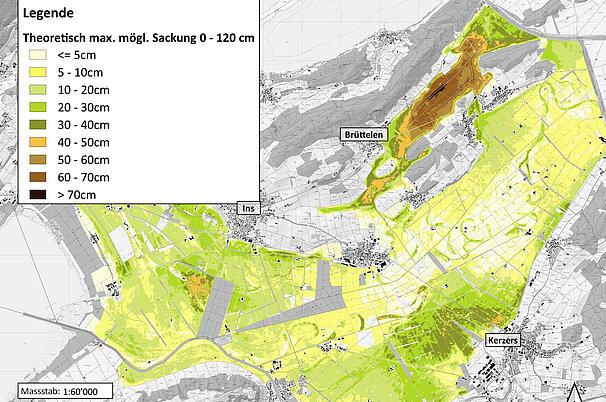This screenshot has height=402, width=606.
Task: Select the Ins town label
Action: point(248,208)
